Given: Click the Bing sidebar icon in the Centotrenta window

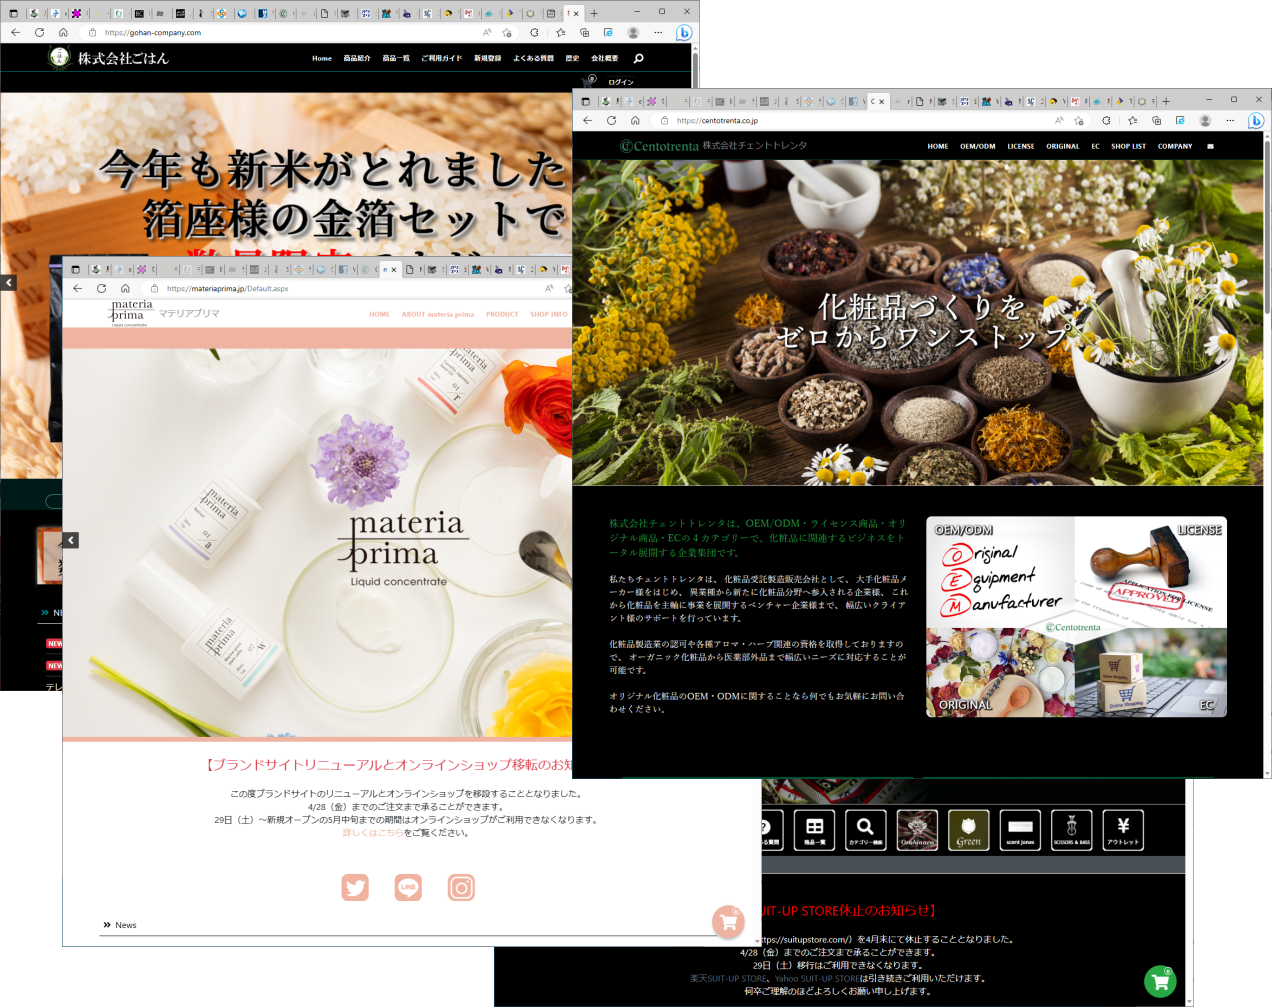Looking at the screenshot, I should (x=1256, y=120).
